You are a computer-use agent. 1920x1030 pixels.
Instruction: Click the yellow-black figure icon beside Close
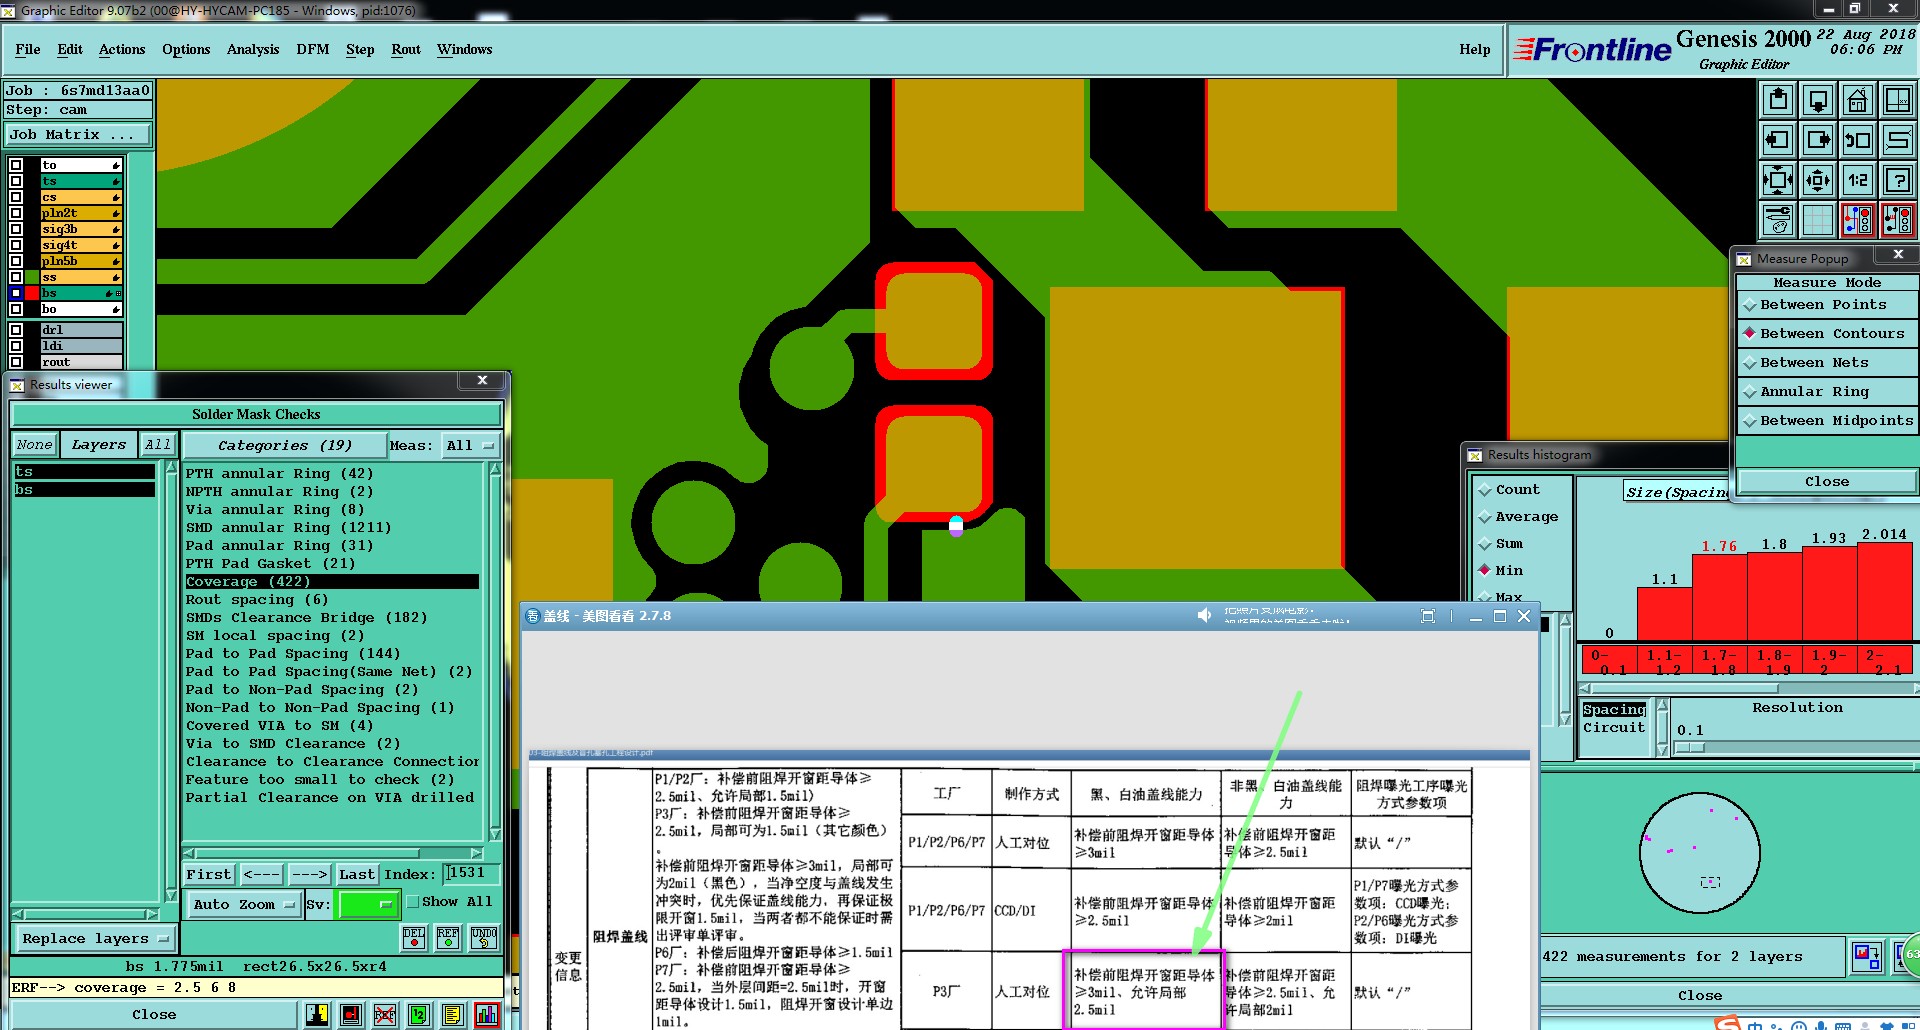click(317, 1015)
